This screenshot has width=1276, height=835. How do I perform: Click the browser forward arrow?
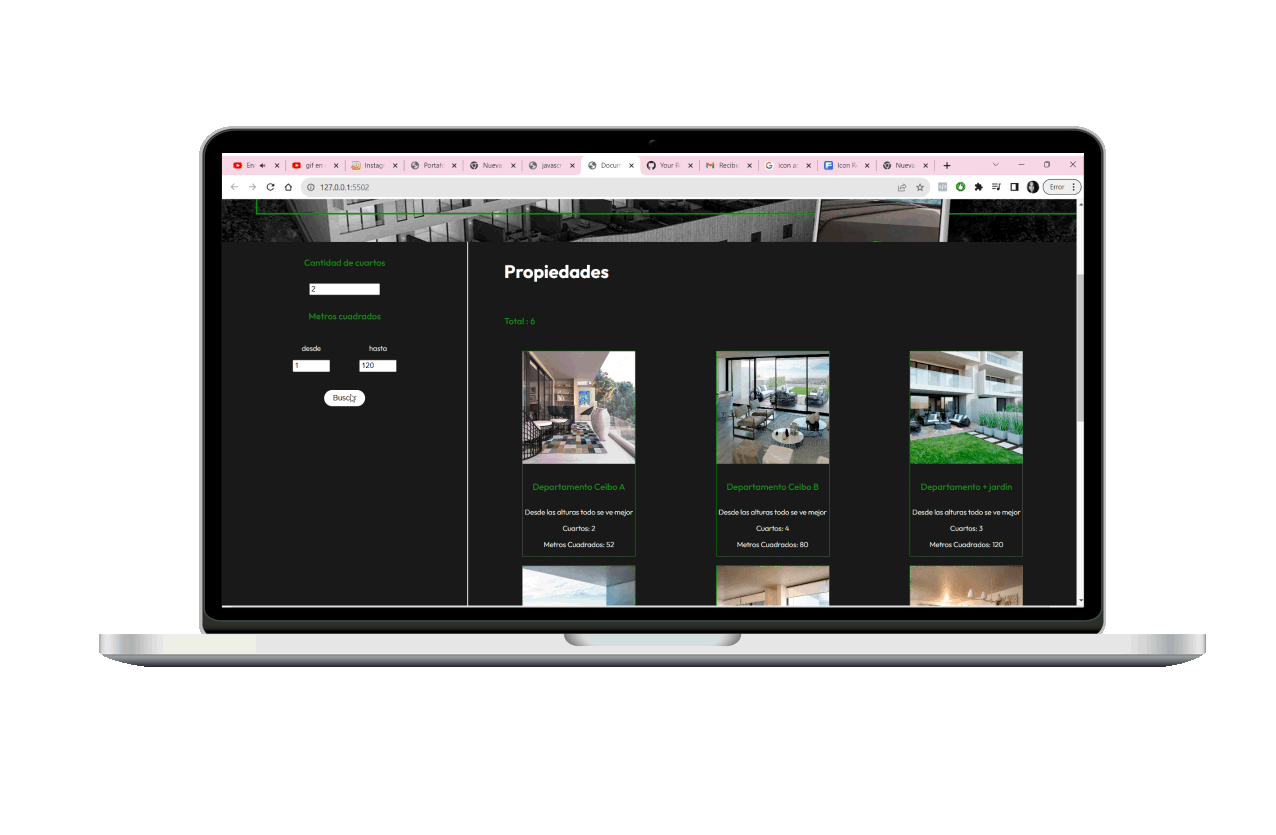[x=252, y=187]
